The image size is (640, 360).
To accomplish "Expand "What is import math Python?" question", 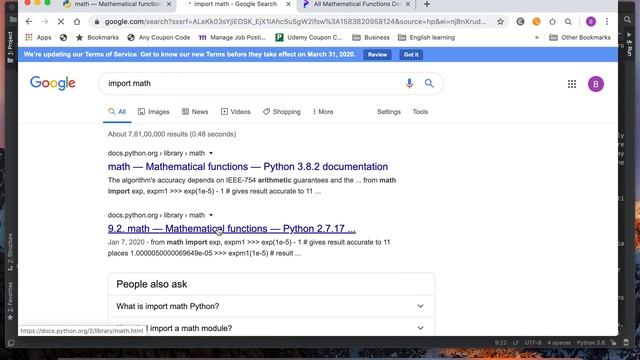I will click(271, 306).
